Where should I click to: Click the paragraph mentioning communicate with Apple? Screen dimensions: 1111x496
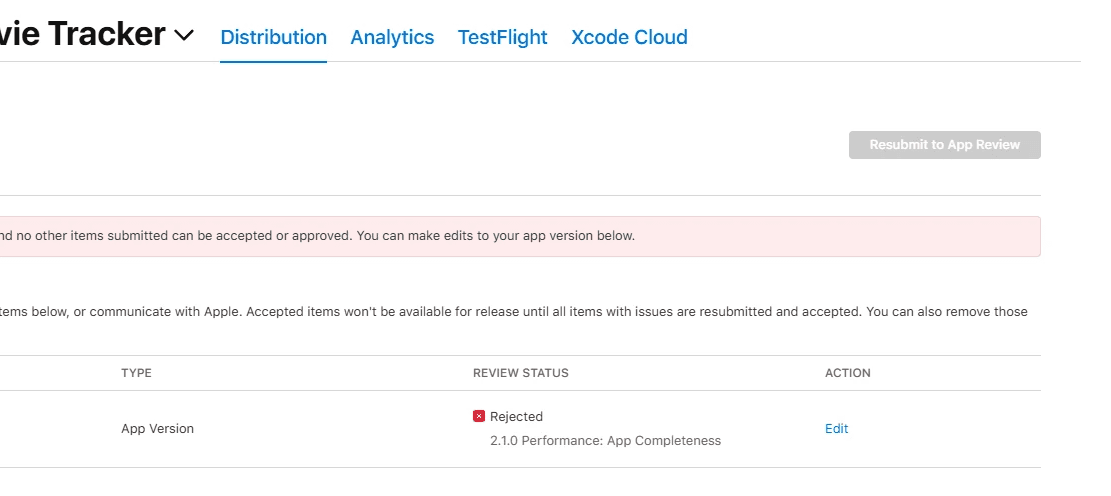coord(514,312)
